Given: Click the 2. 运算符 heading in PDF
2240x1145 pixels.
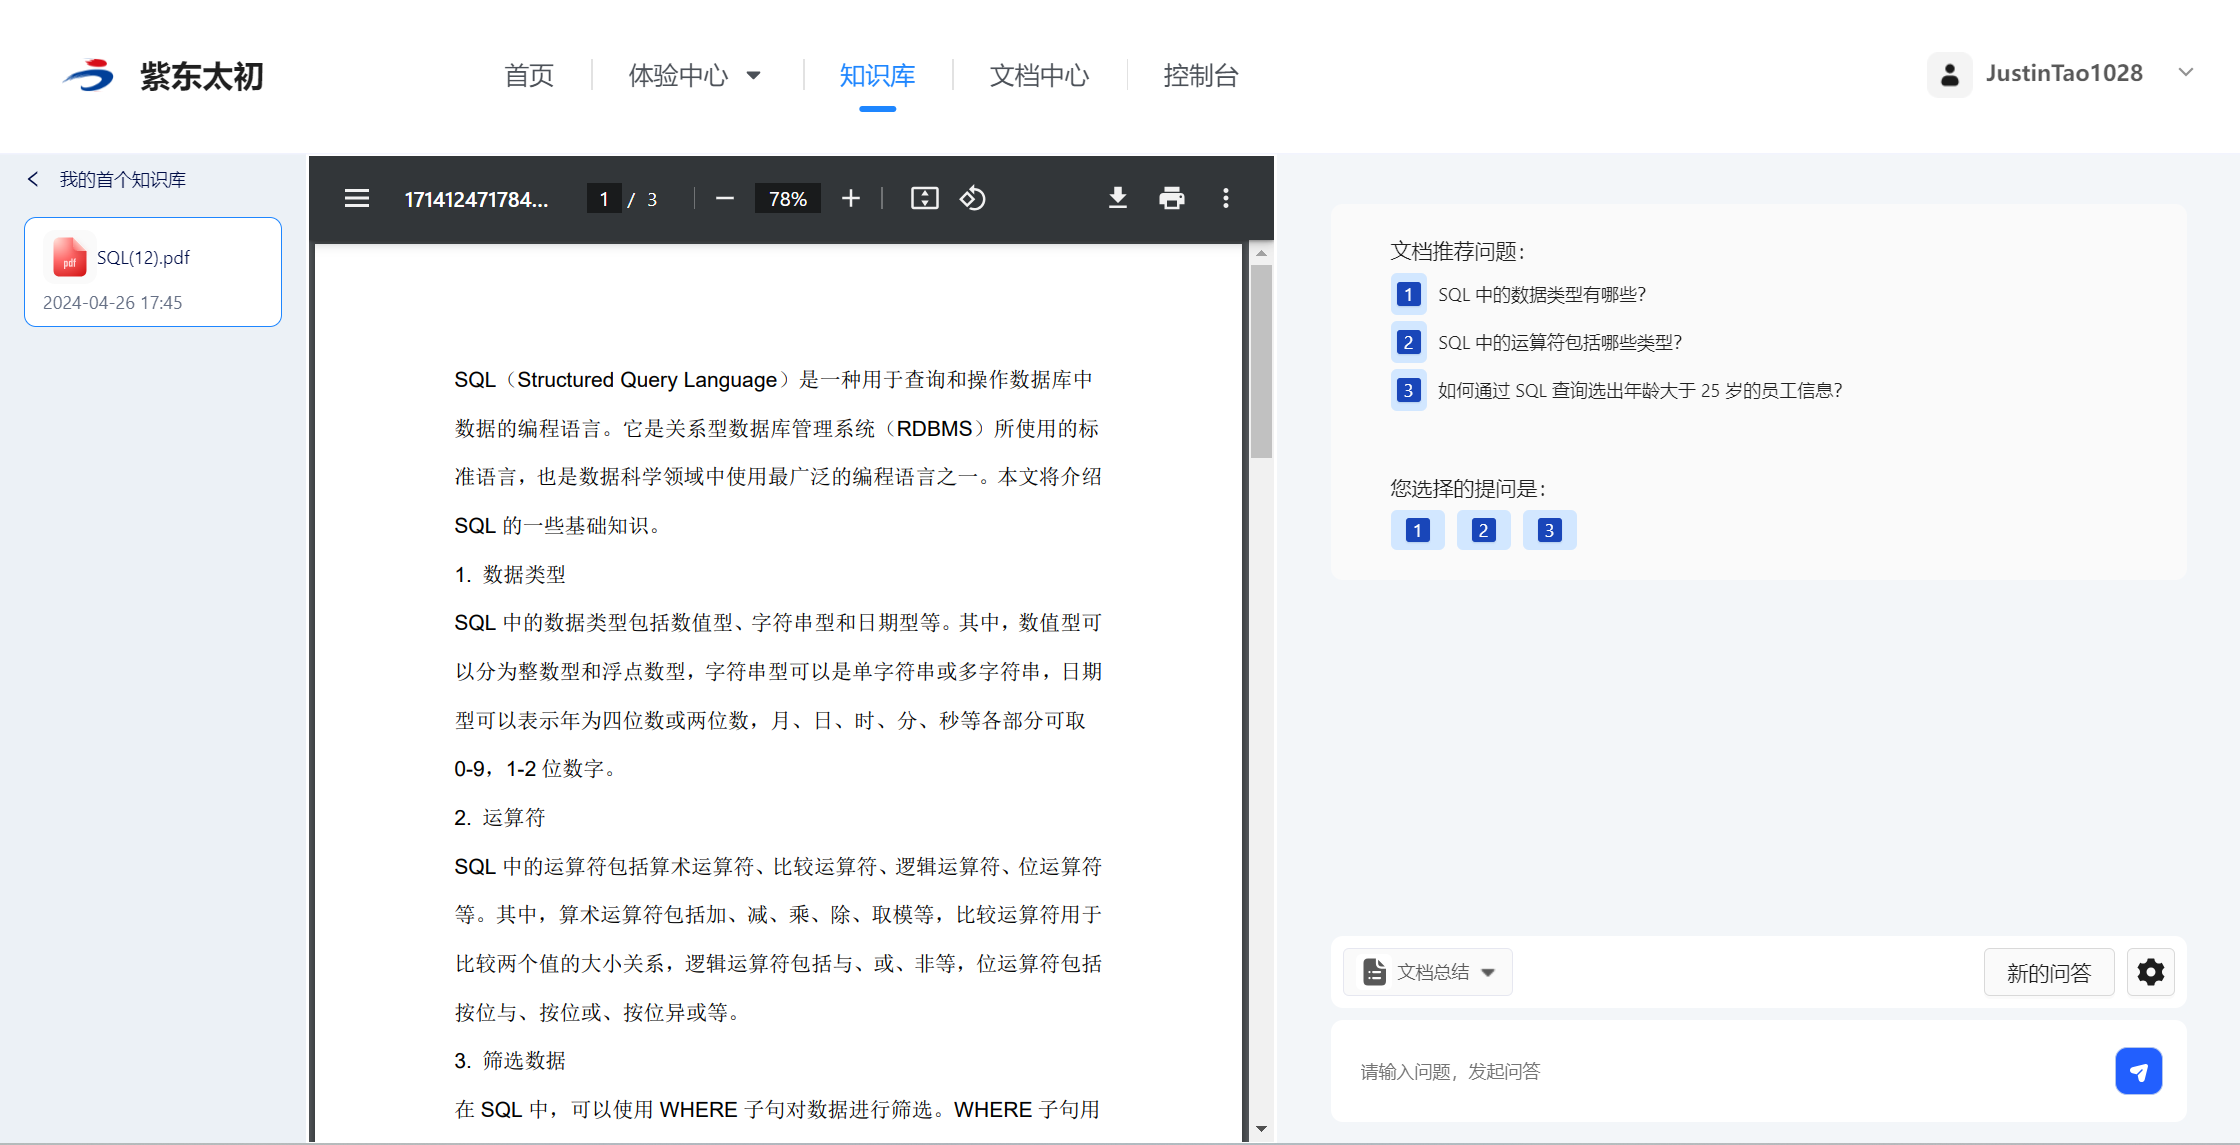Looking at the screenshot, I should 499,818.
